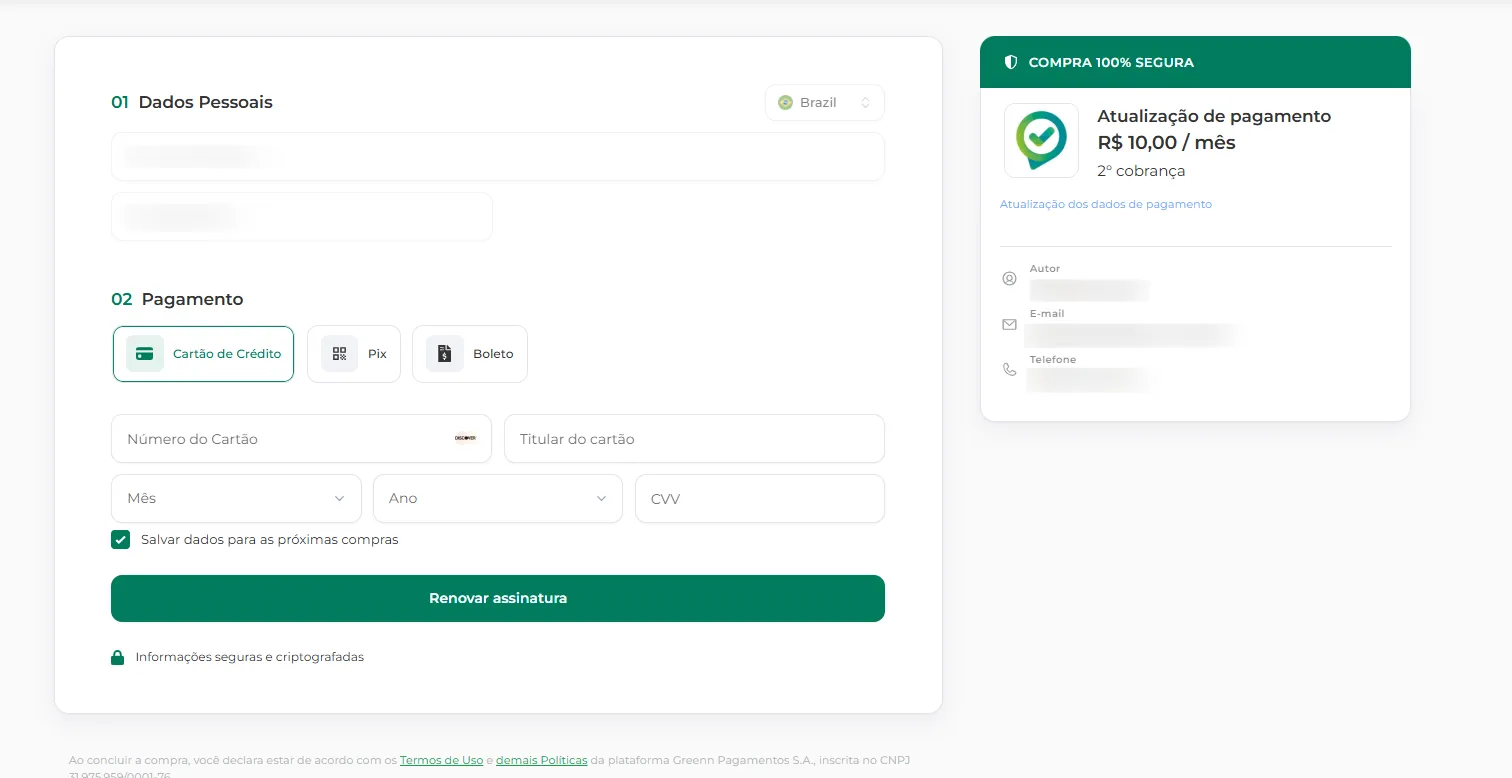Click the 2º cobrança text
The height and width of the screenshot is (778, 1512).
point(1141,171)
